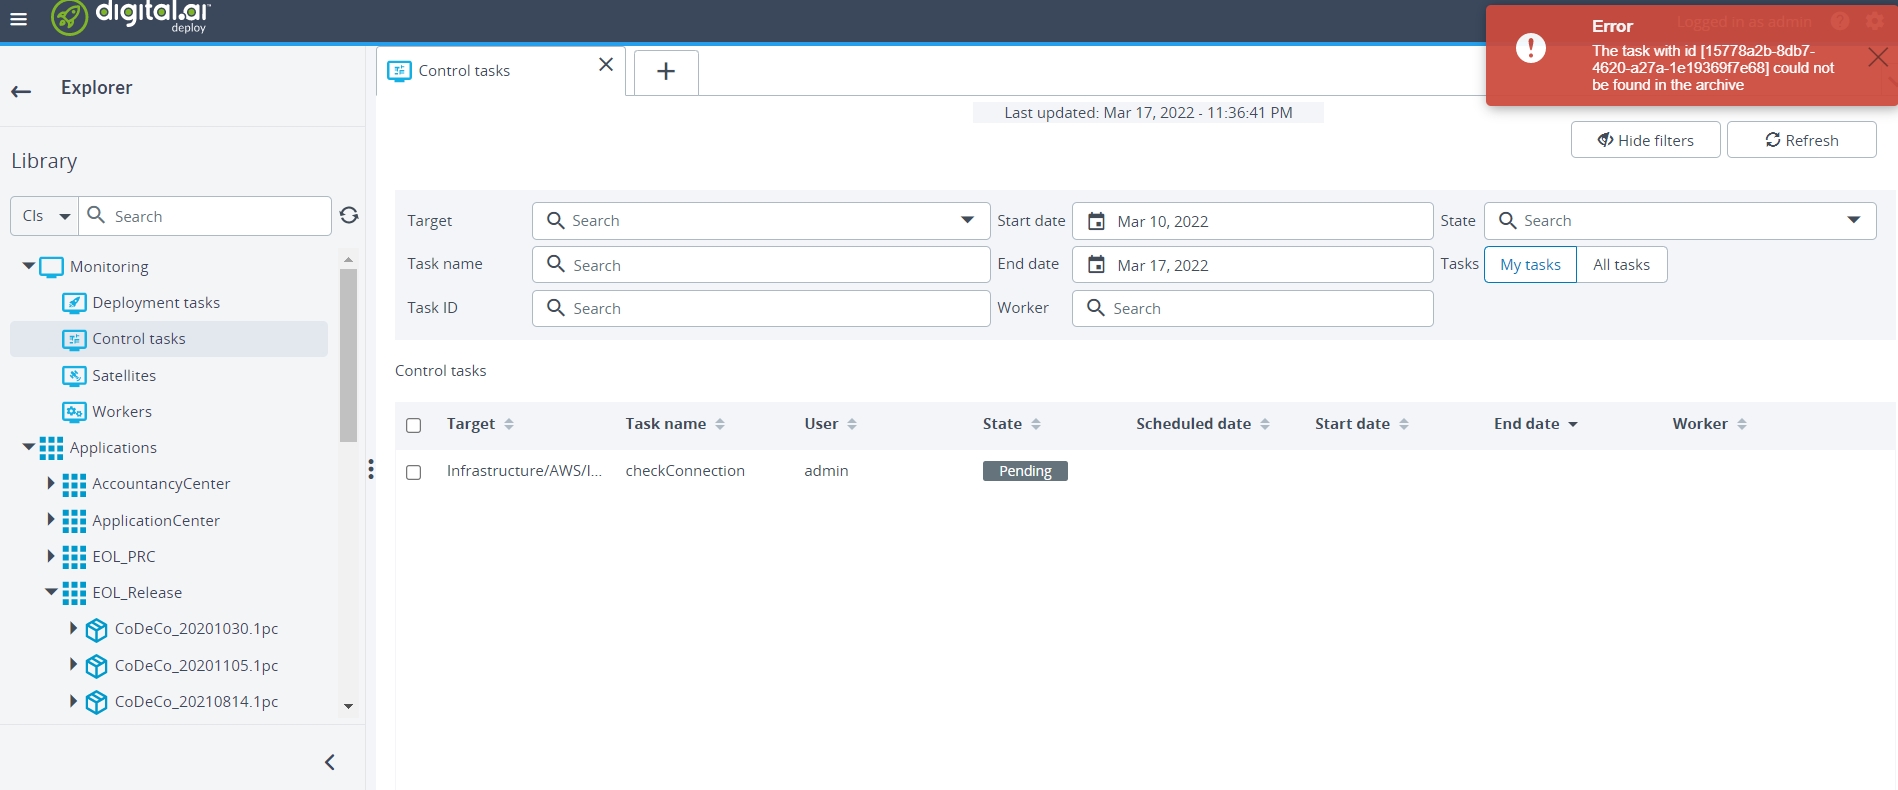
Task: Expand the ApplicationCenter node
Action: click(51, 519)
